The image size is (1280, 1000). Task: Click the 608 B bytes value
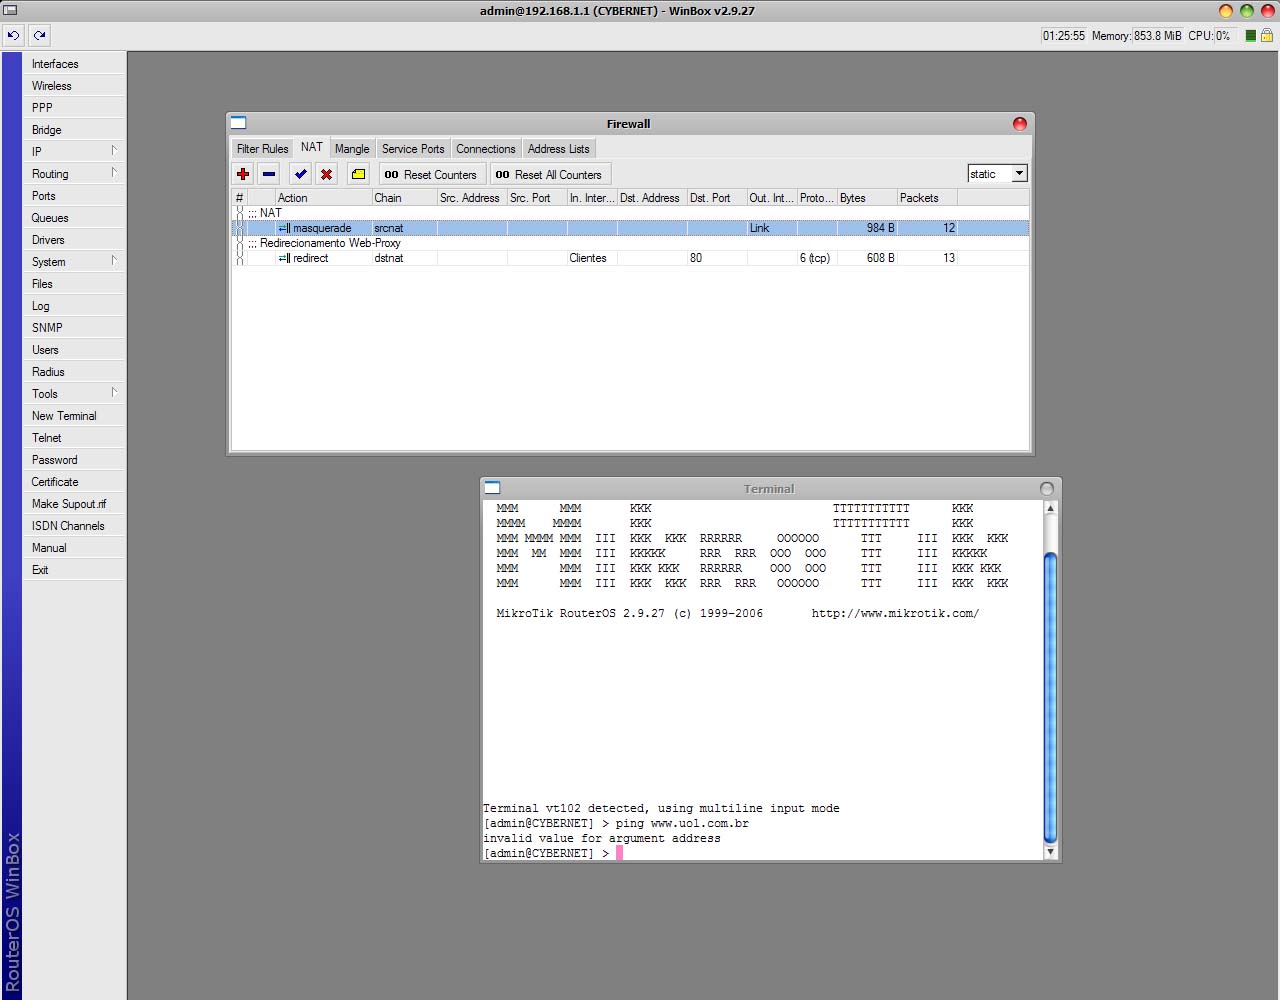click(x=880, y=258)
